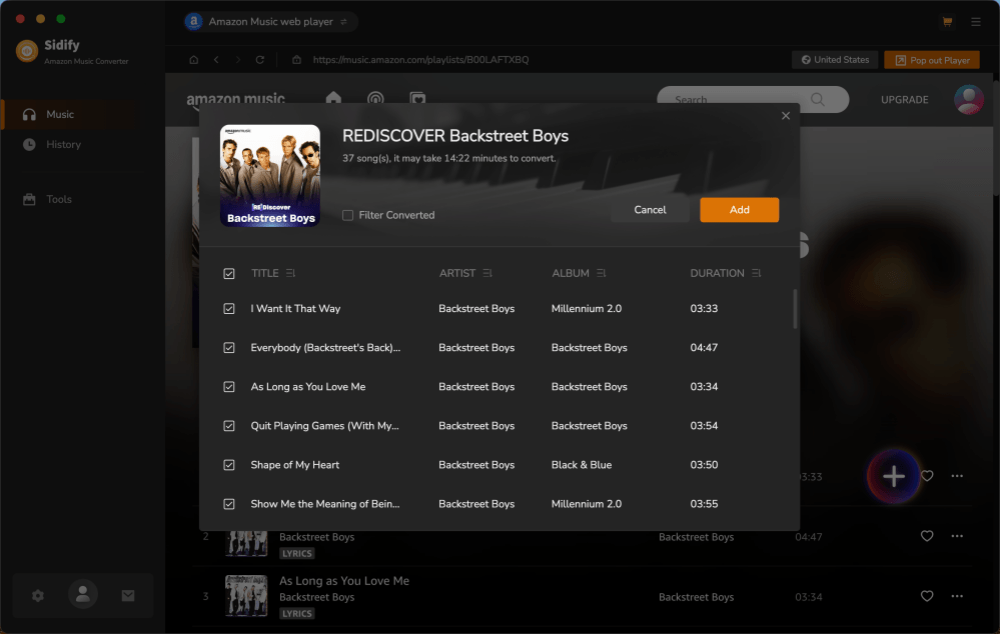
Task: Click the REDISCOVER Backstreet Boys cover thumbnail
Action: point(270,175)
